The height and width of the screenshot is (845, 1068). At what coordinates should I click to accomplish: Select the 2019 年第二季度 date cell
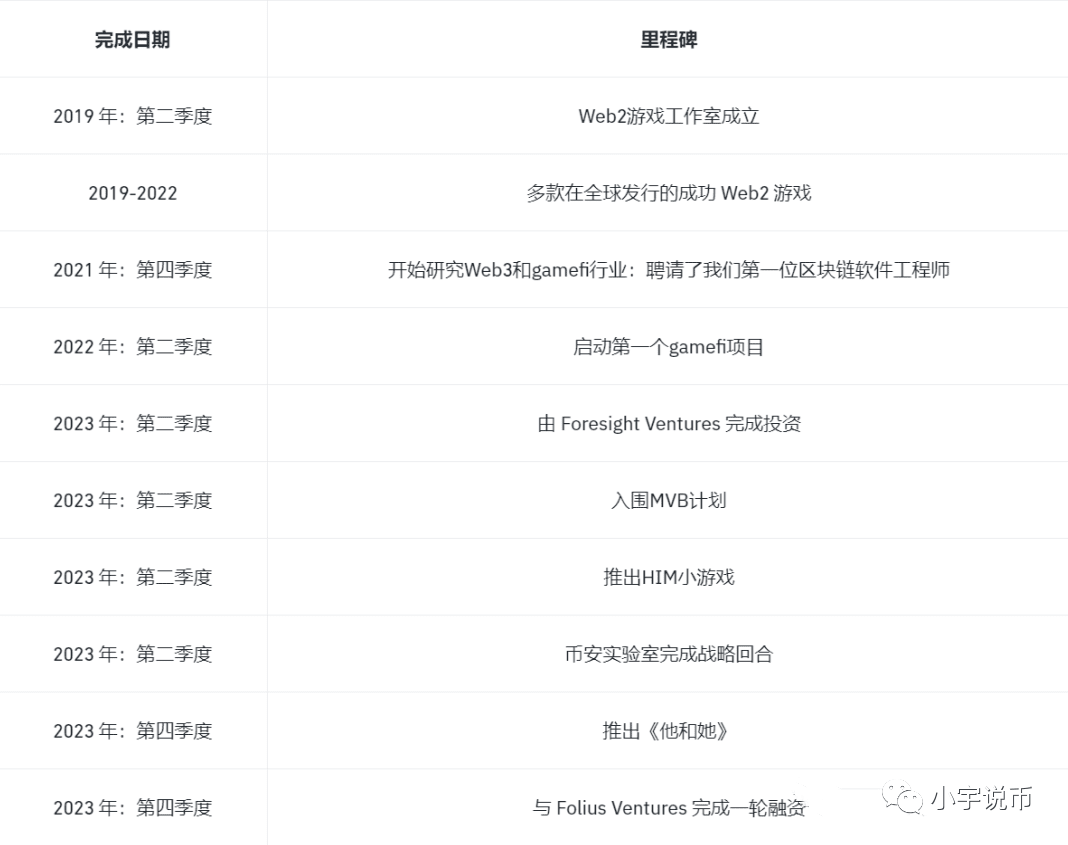tap(133, 115)
